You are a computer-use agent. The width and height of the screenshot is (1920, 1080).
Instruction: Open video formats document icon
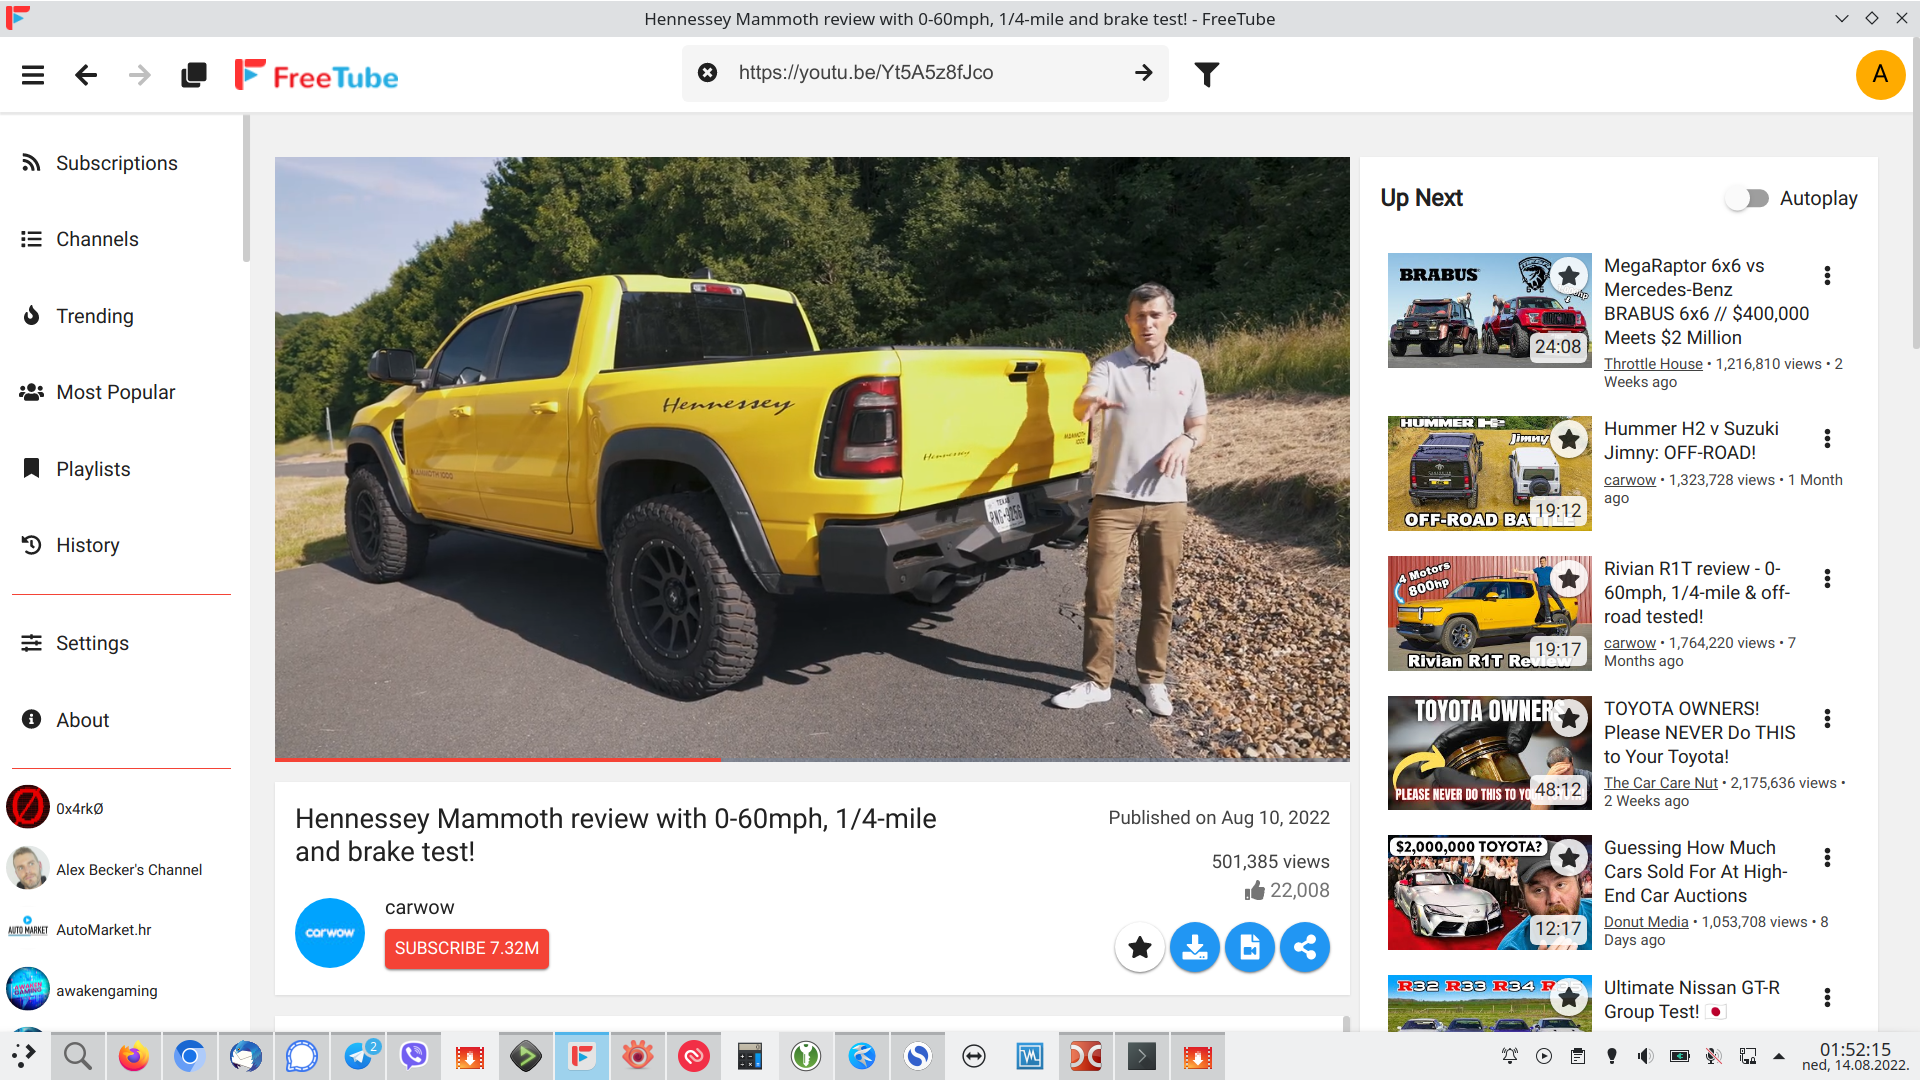click(1249, 947)
